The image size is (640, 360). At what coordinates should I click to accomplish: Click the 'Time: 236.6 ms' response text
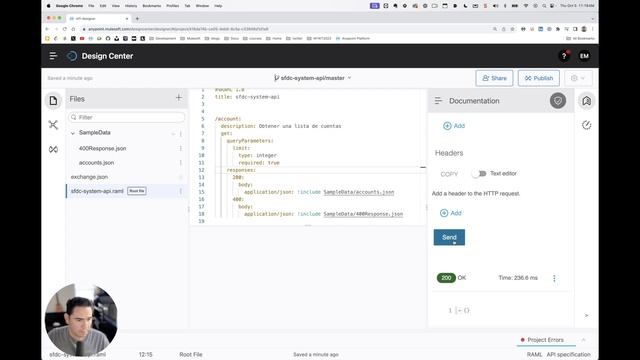(518, 278)
